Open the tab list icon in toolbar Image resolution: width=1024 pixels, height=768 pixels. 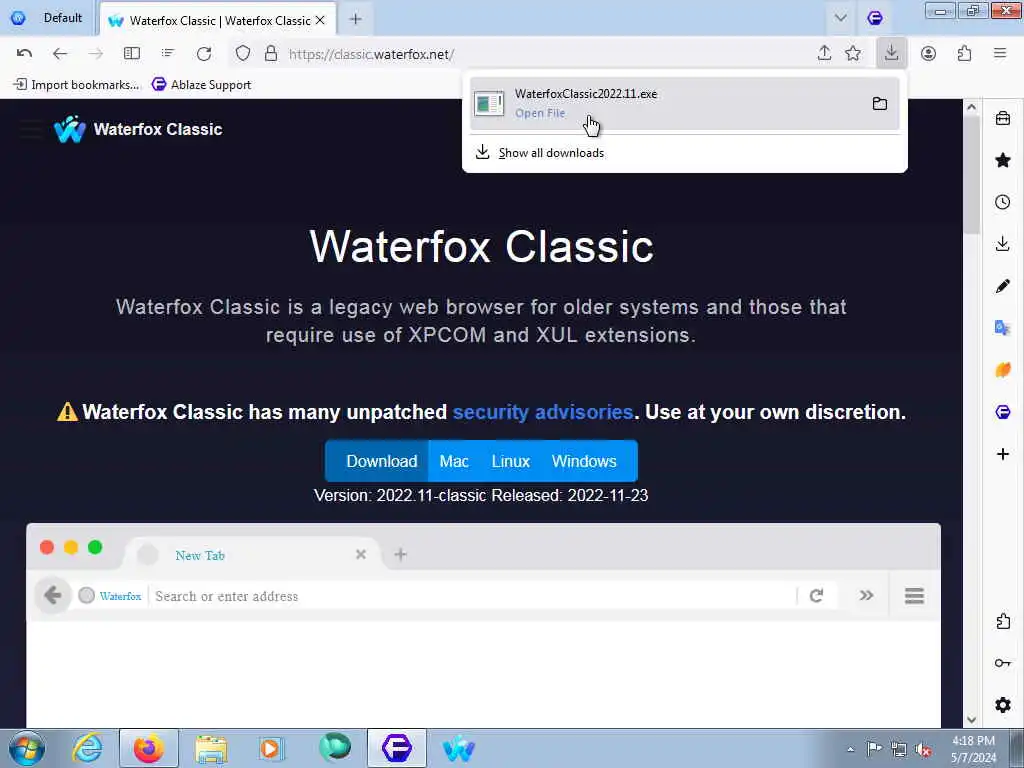click(x=168, y=54)
